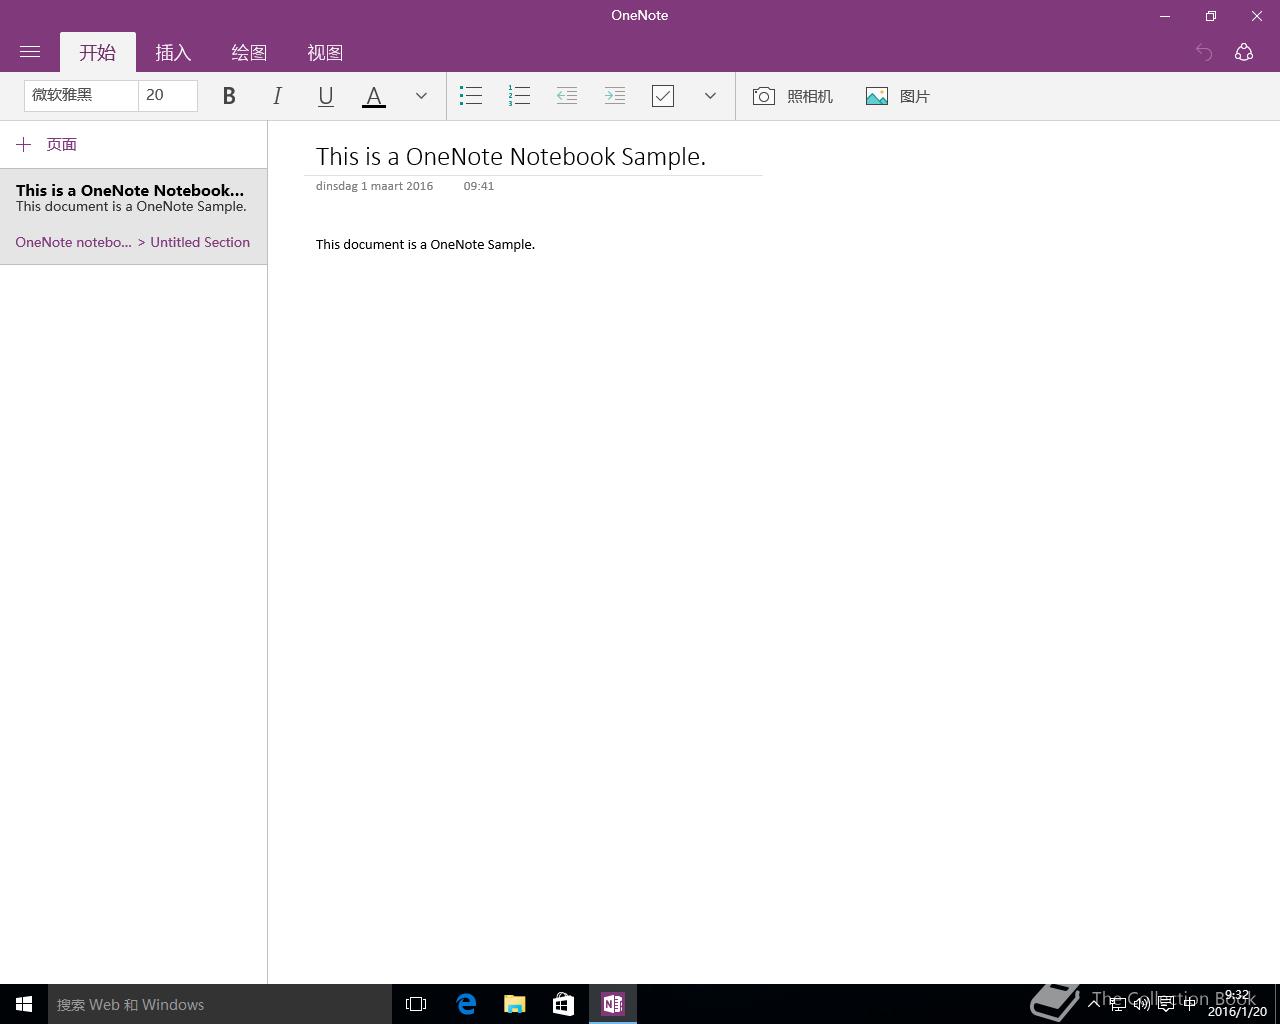The image size is (1280, 1024).
Task: Click the page title text
Action: [511, 156]
